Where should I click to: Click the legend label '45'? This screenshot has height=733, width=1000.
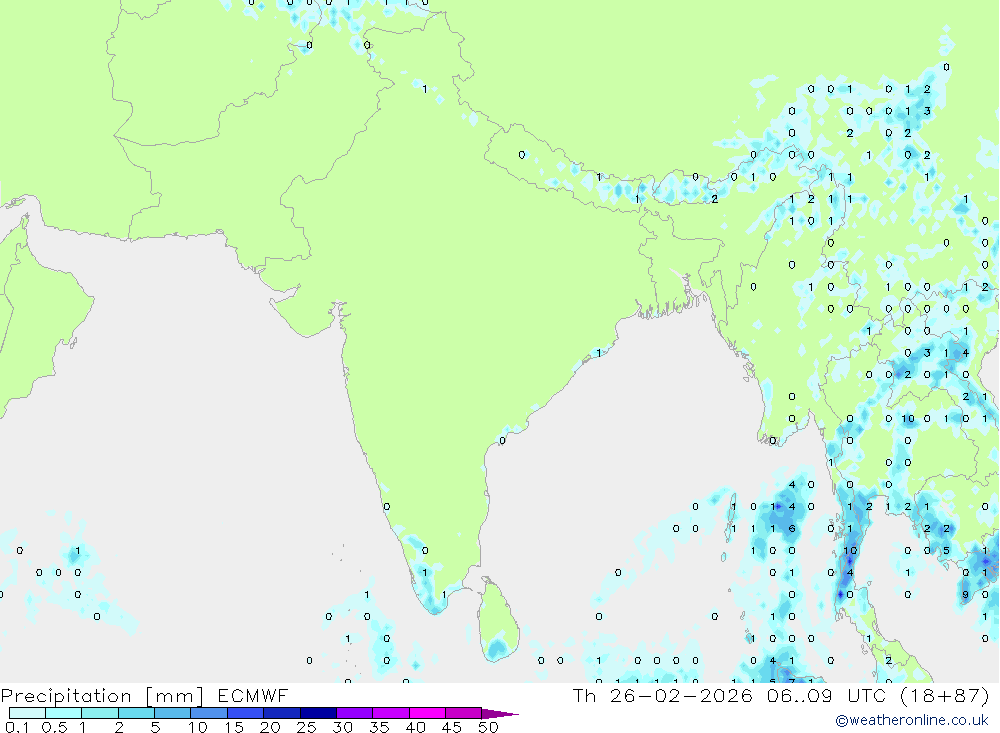[452, 727]
